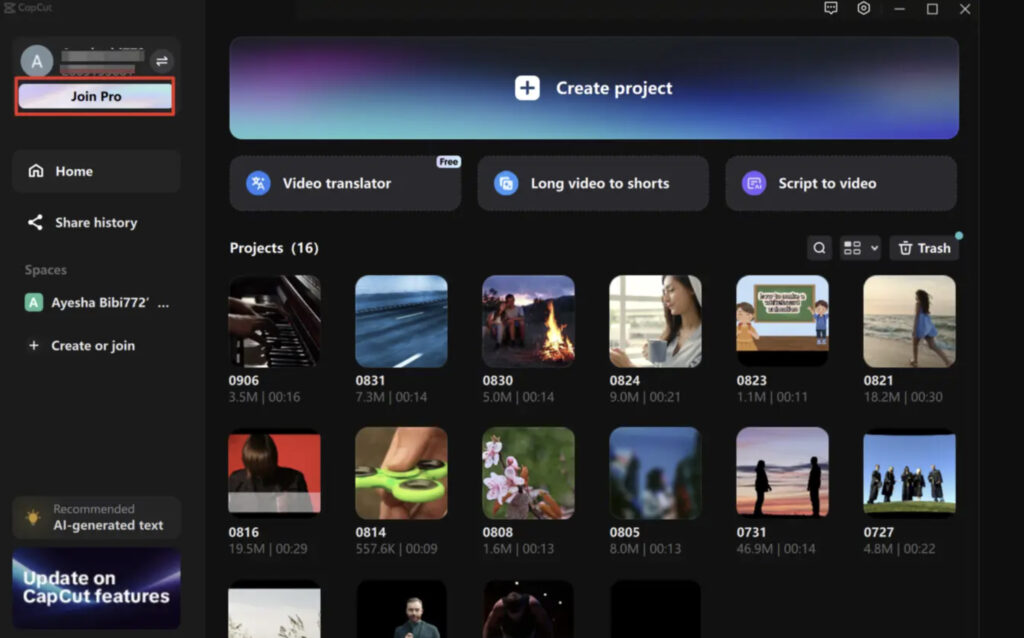The image size is (1024, 638).
Task: Open the feedback chat icon
Action: click(x=830, y=8)
